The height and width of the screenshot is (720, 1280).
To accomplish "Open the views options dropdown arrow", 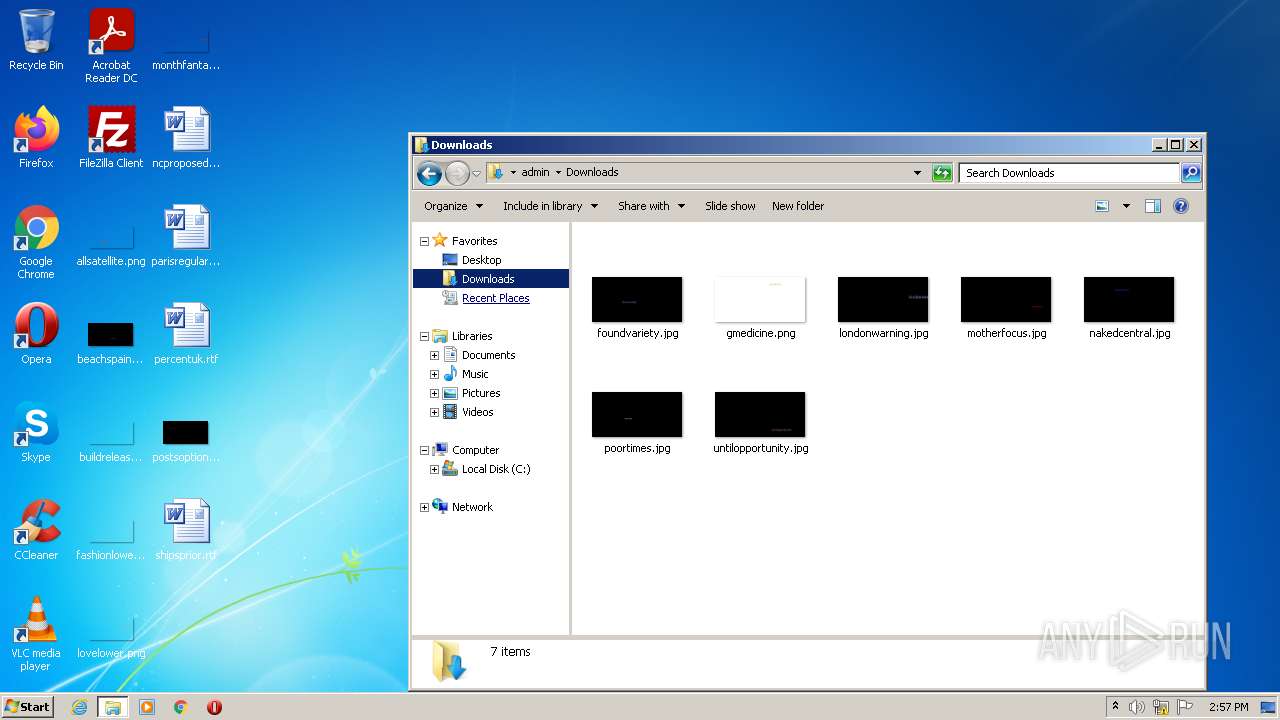I will 1126,206.
